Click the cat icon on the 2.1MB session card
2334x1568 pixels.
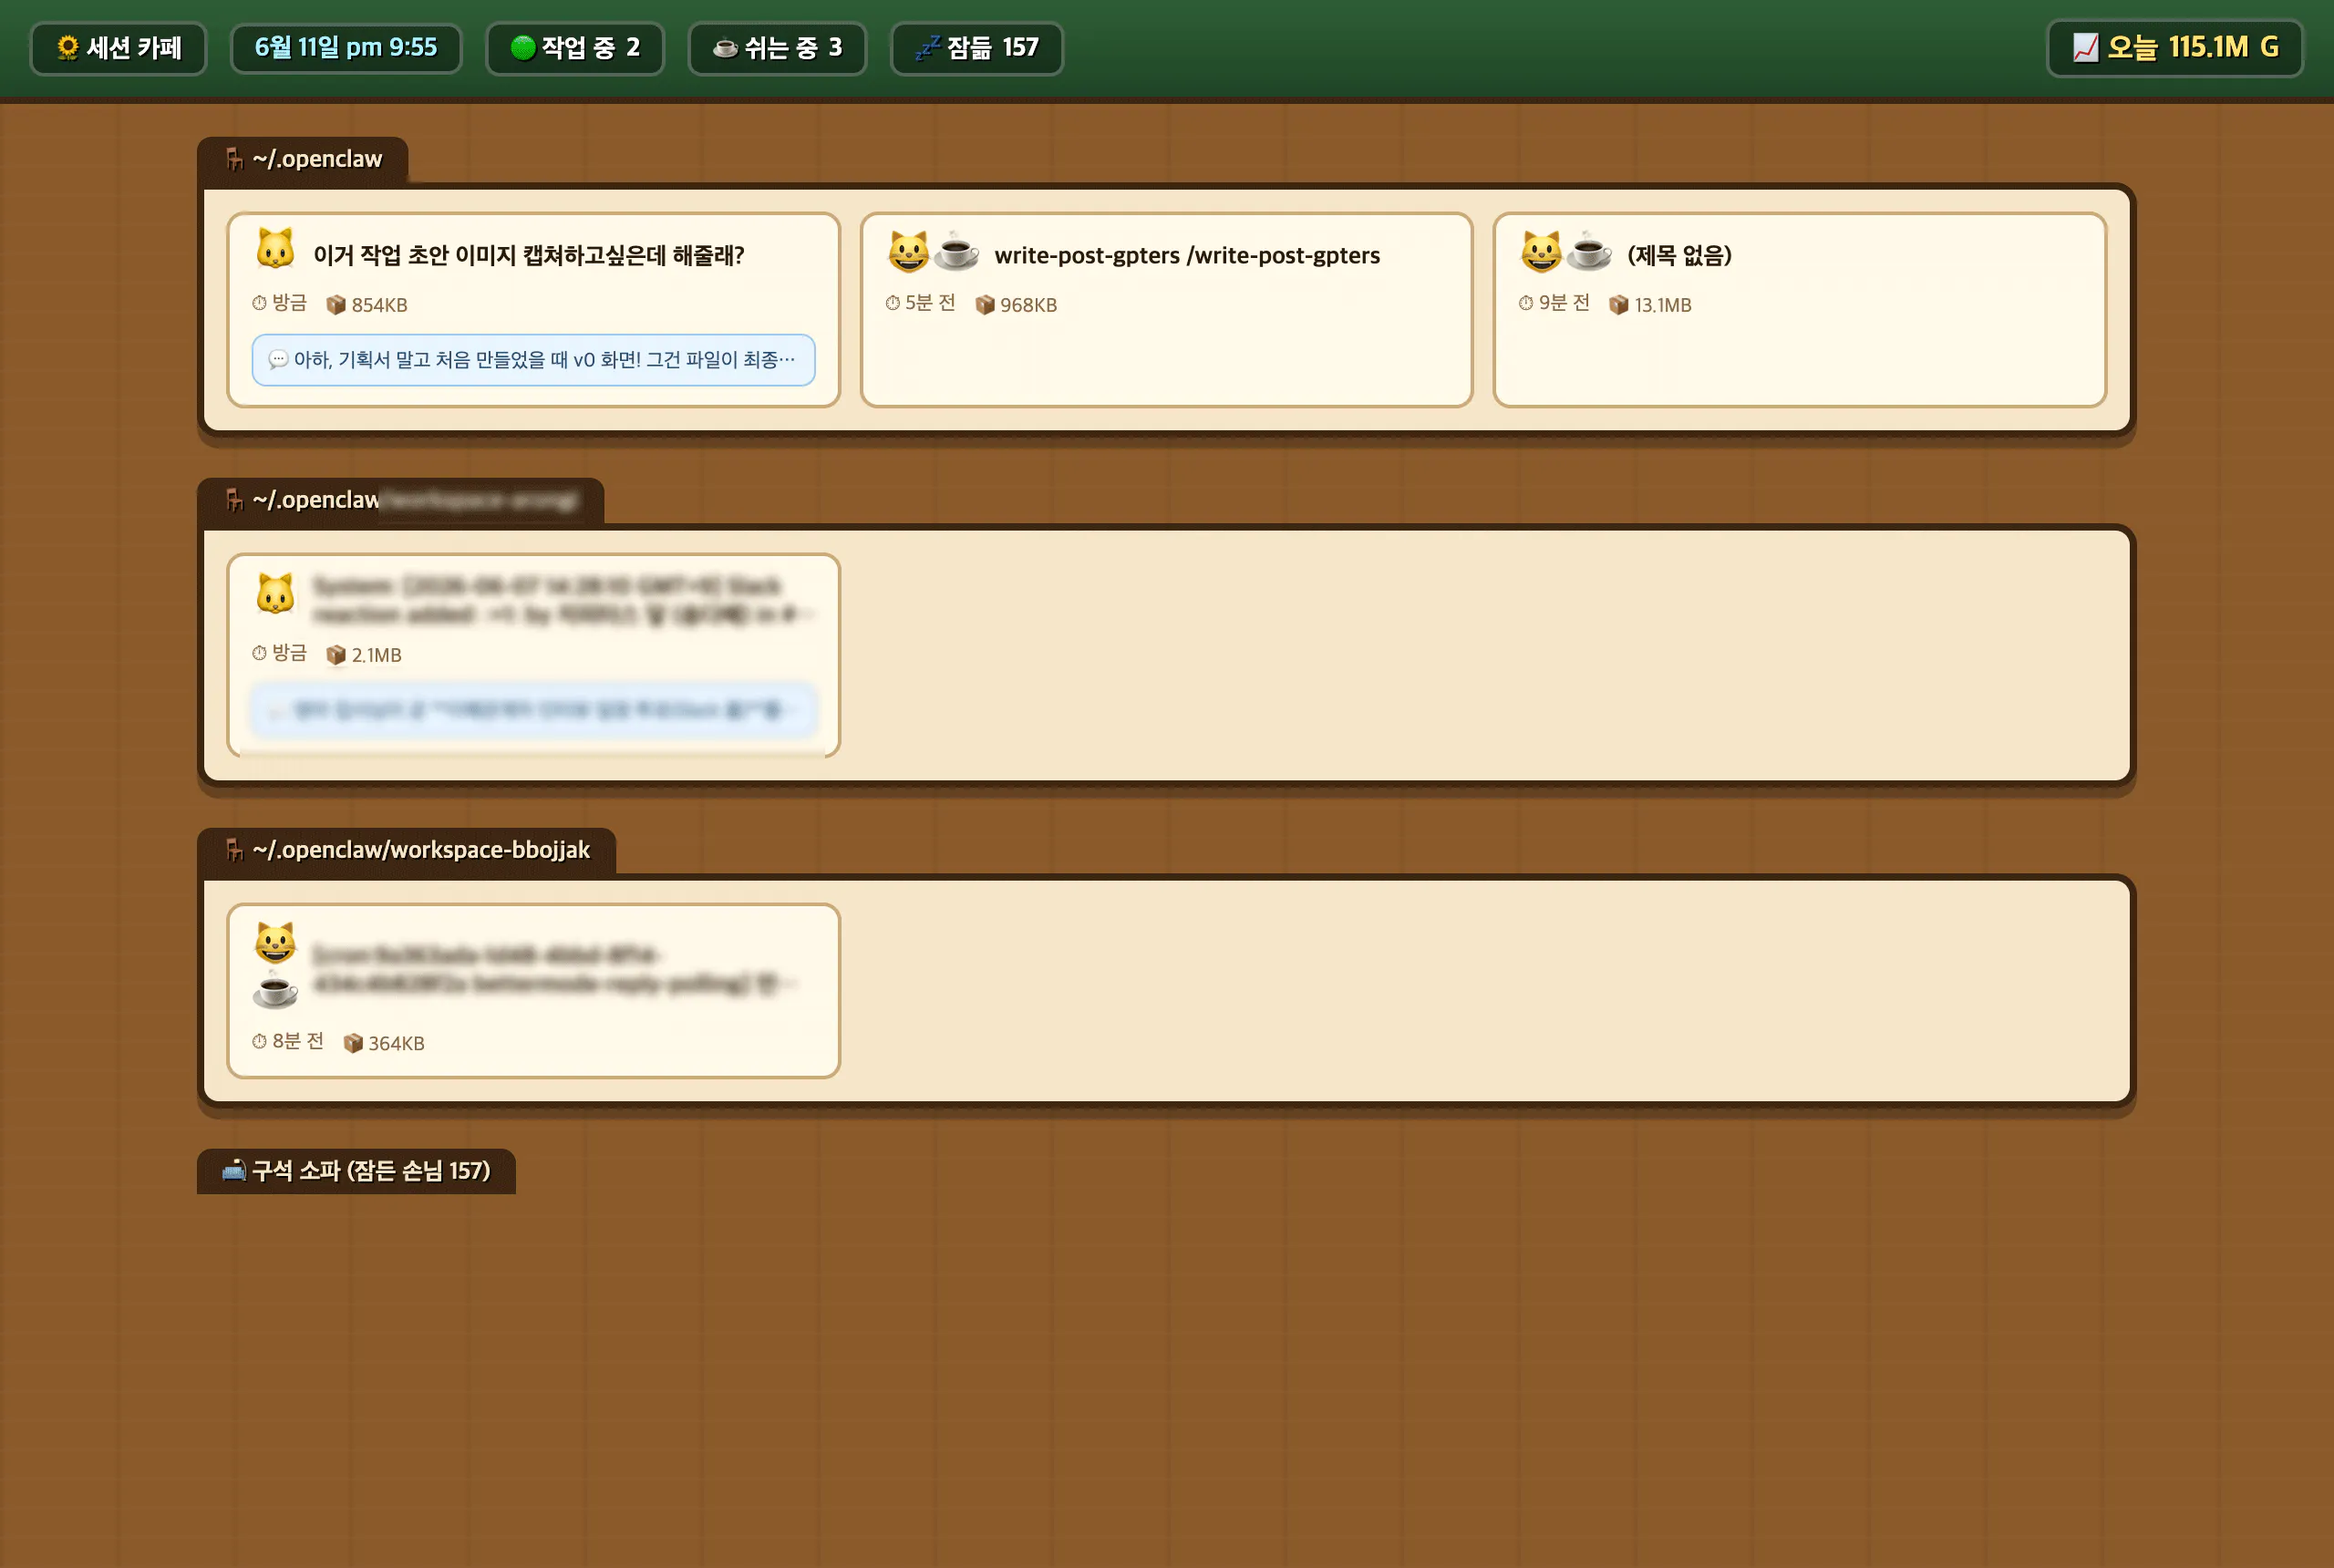click(x=275, y=594)
